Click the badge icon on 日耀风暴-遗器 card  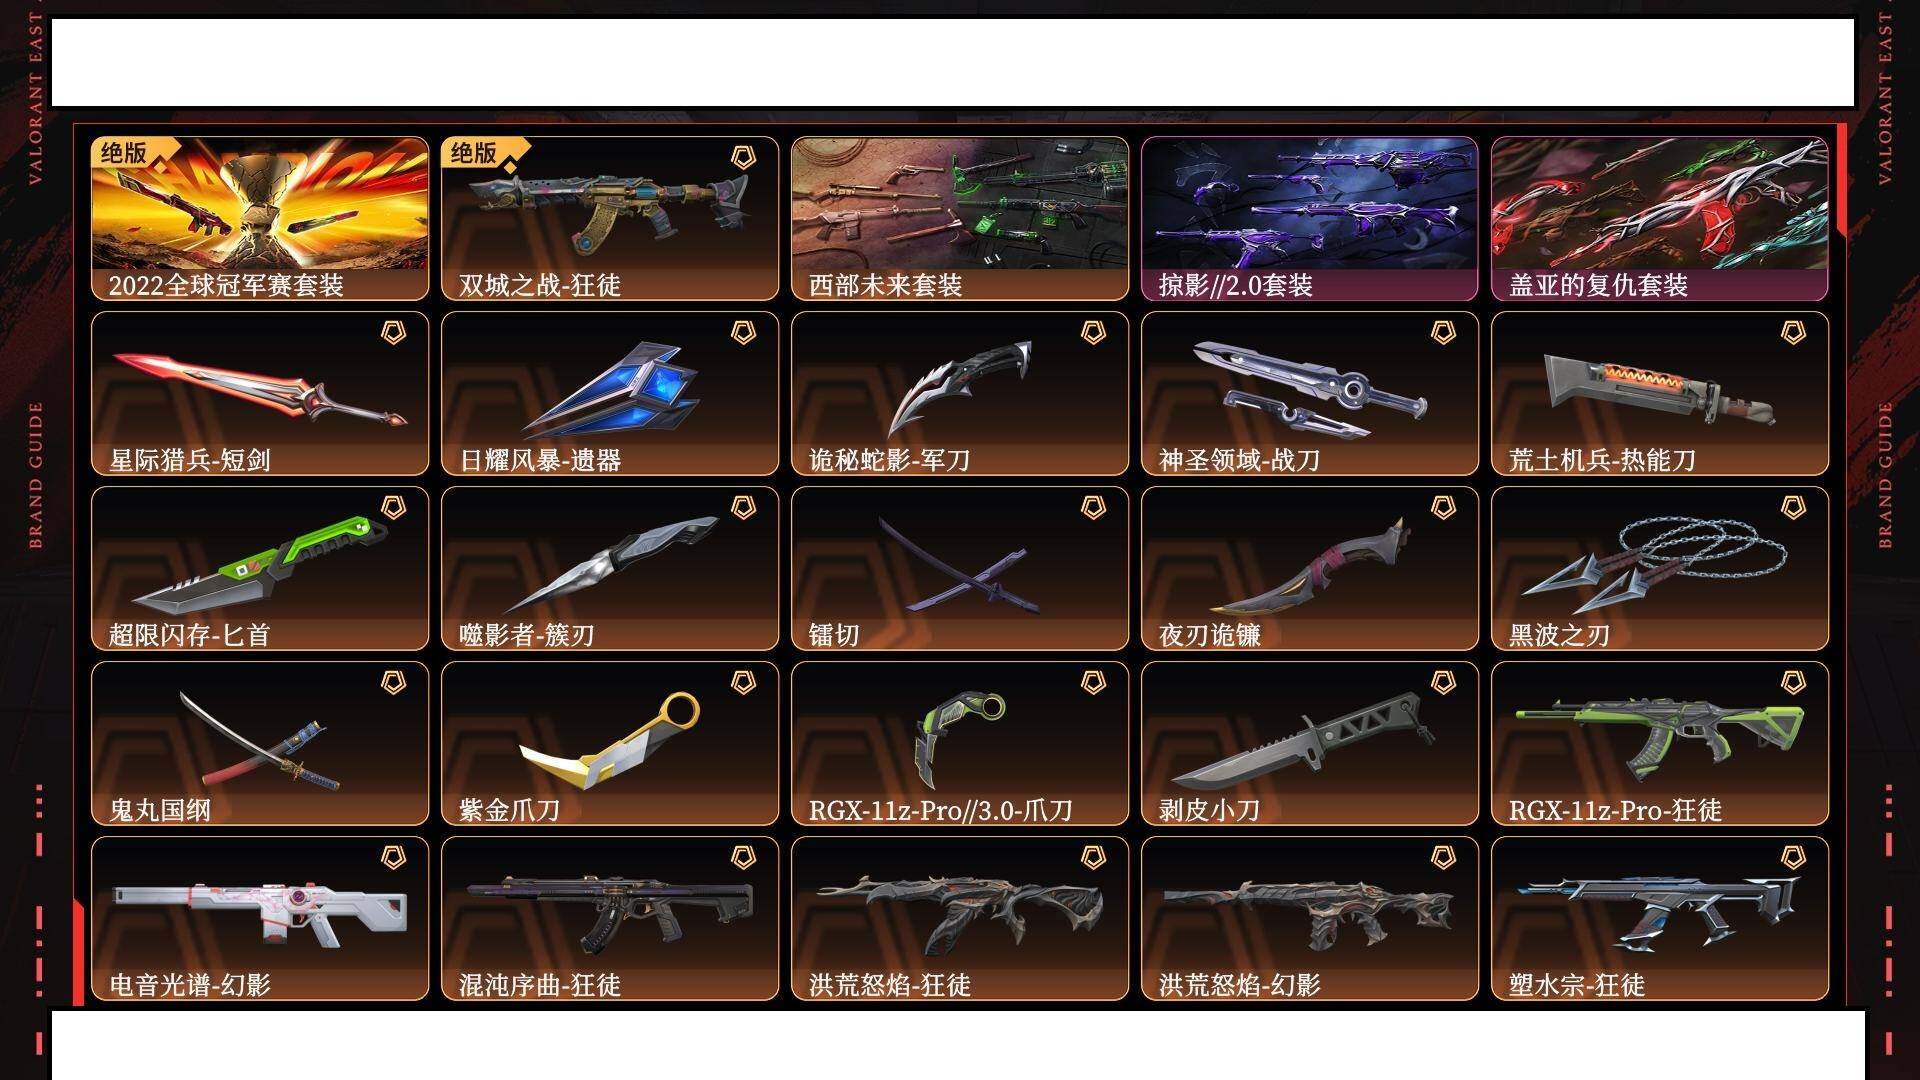pyautogui.click(x=743, y=333)
